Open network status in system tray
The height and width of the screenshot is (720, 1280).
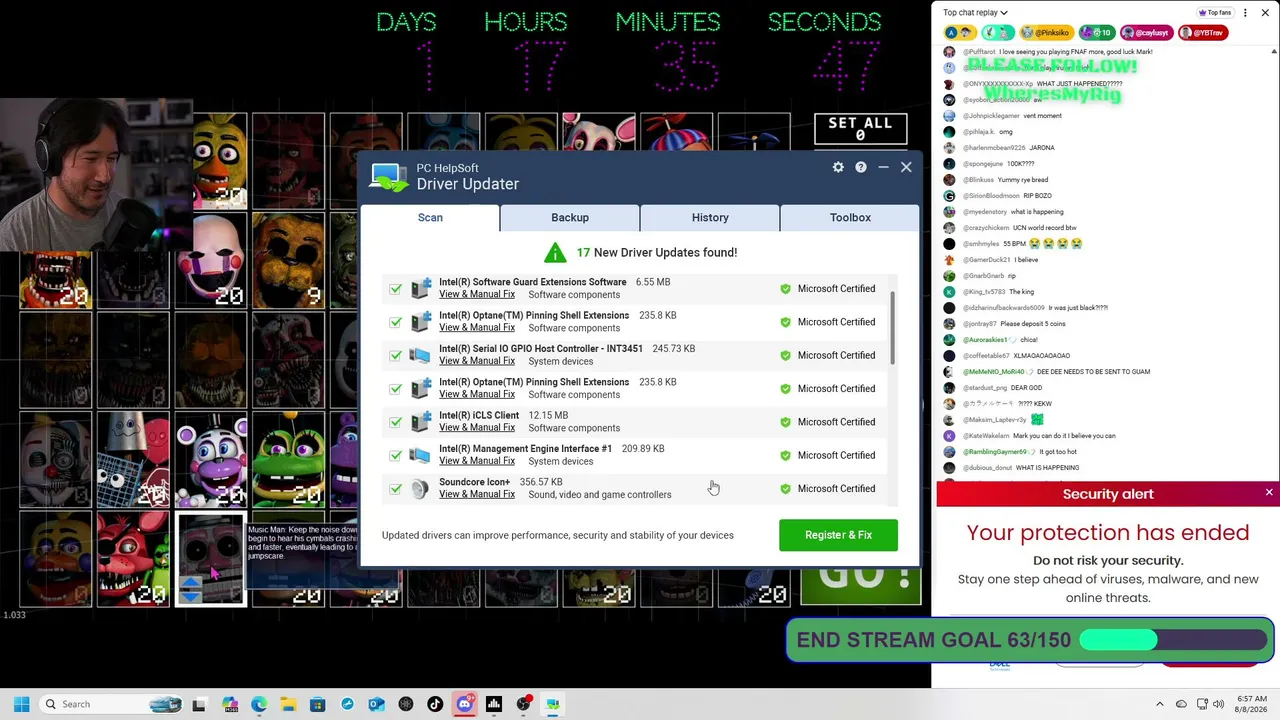(x=1203, y=704)
